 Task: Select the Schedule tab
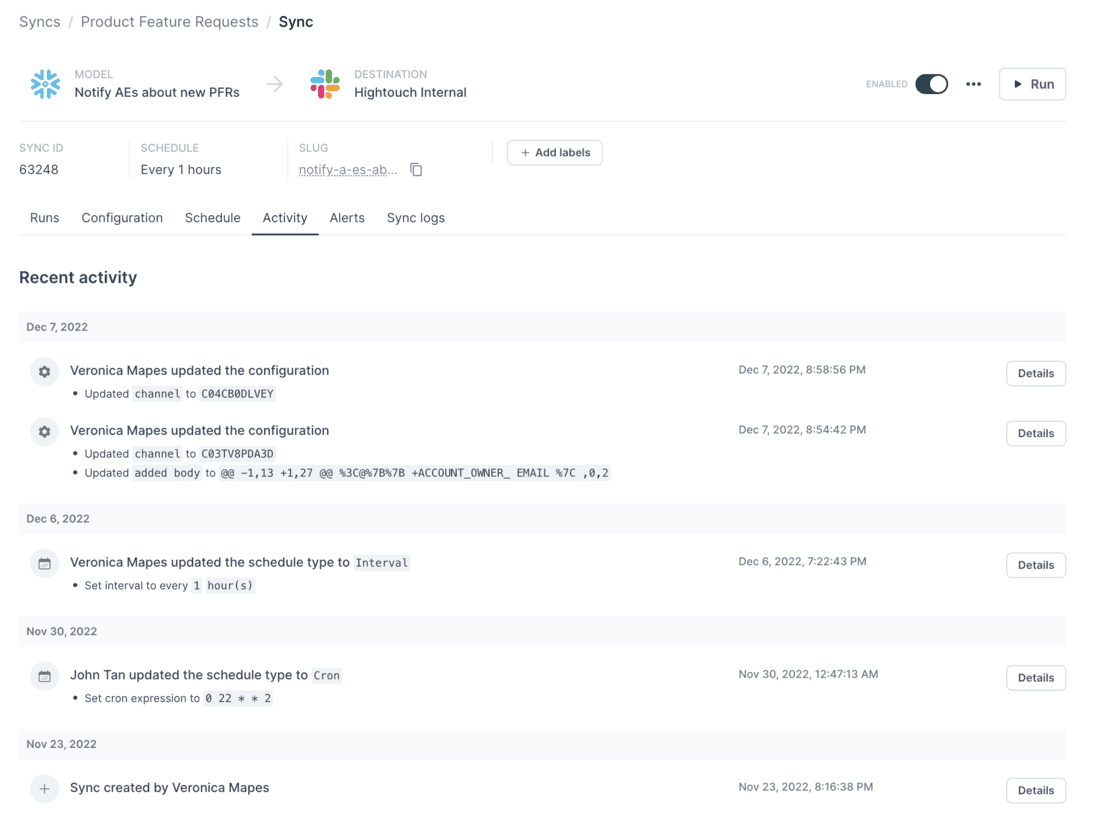[212, 217]
